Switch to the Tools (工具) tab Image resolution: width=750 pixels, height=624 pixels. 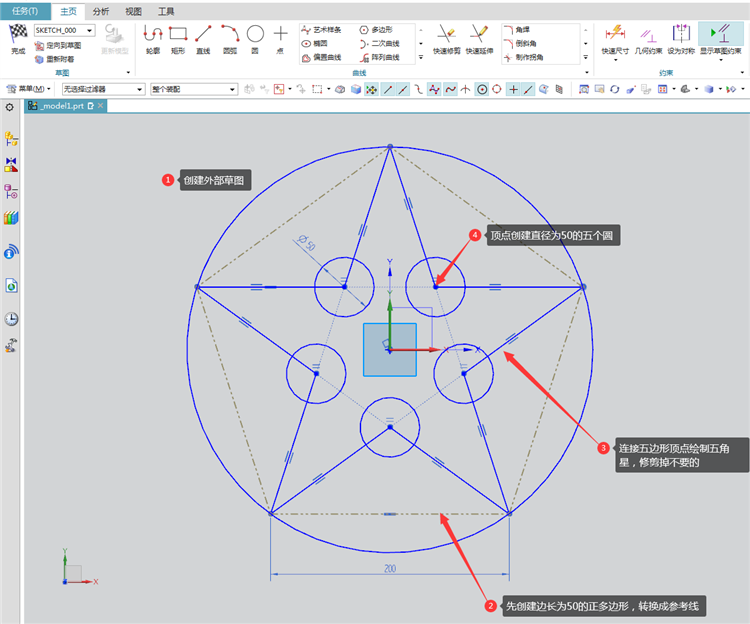pos(166,11)
